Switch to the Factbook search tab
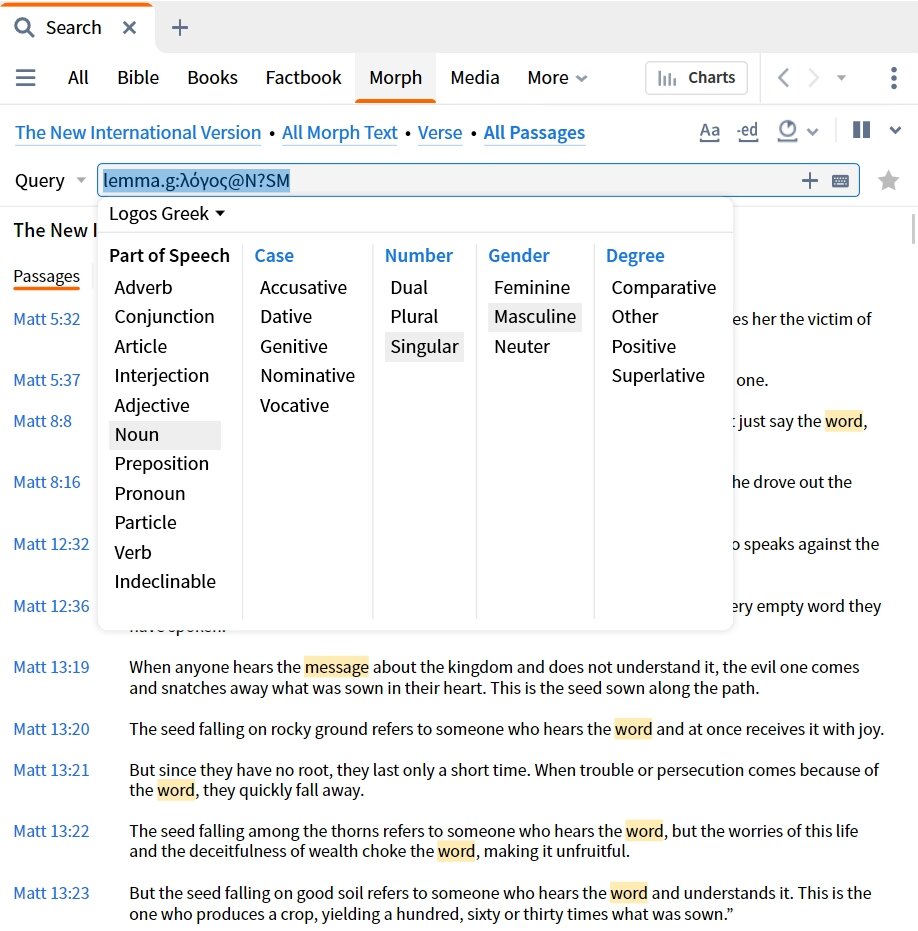918x931 pixels. point(303,78)
